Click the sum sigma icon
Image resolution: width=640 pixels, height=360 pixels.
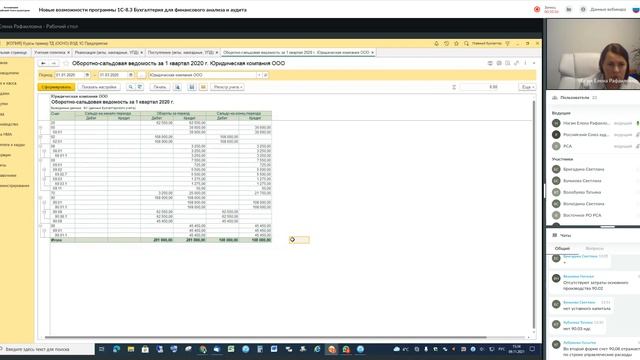(453, 87)
